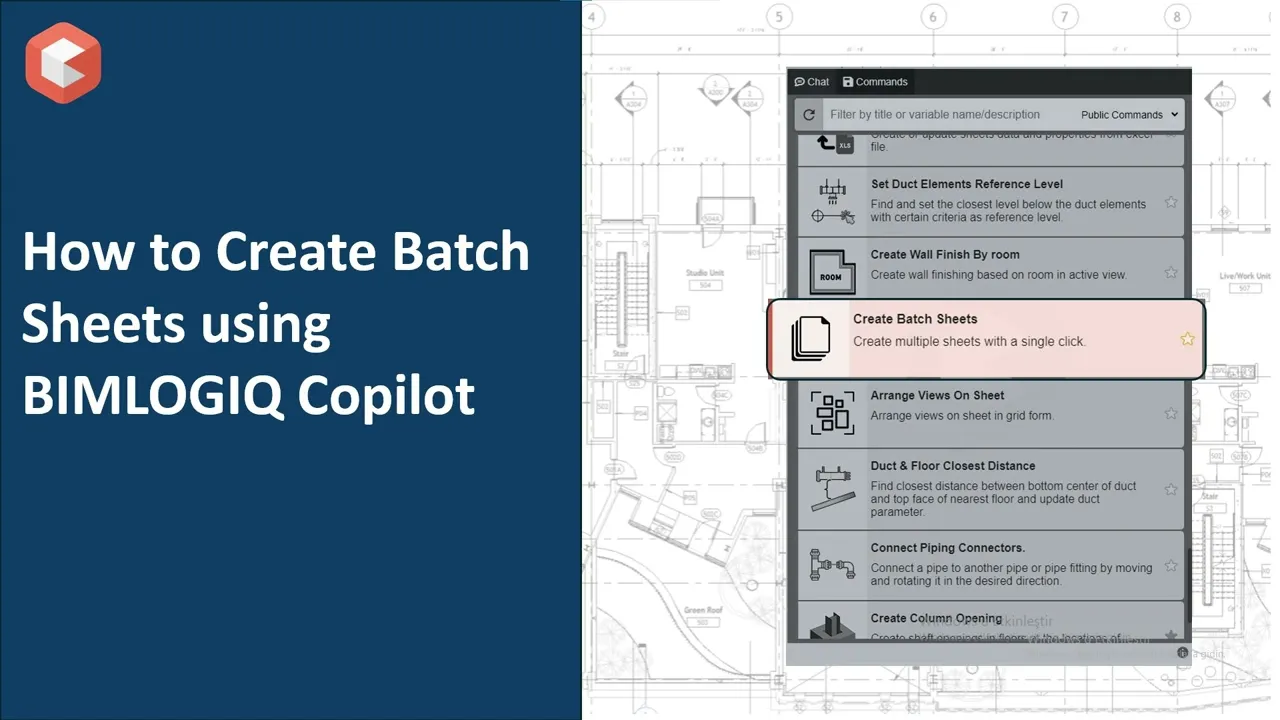Viewport: 1280px width, 720px height.
Task: Toggle the Create Column Opening favorite star
Action: click(x=1171, y=635)
